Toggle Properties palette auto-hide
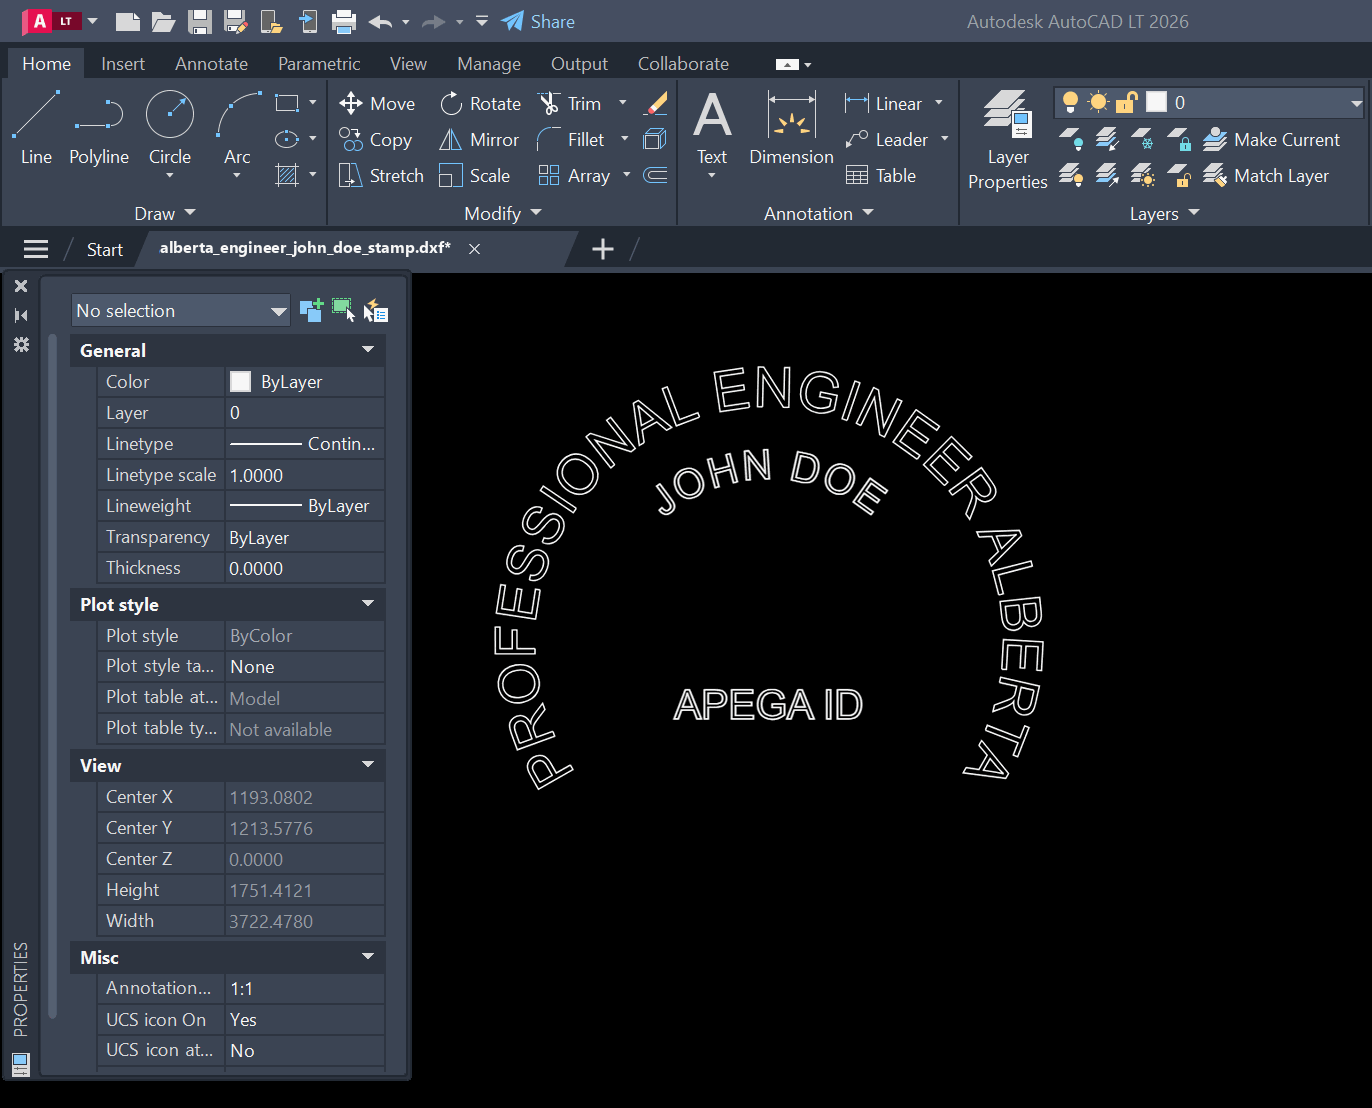1372x1108 pixels. pyautogui.click(x=21, y=315)
